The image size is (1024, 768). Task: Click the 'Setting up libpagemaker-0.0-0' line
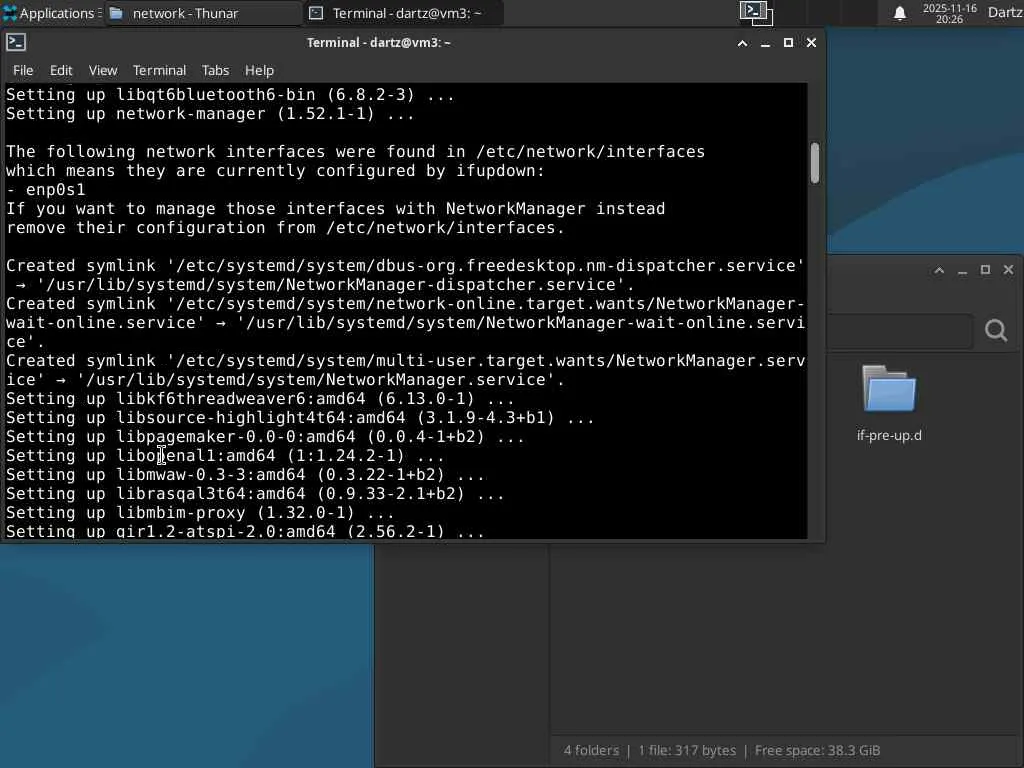264,436
